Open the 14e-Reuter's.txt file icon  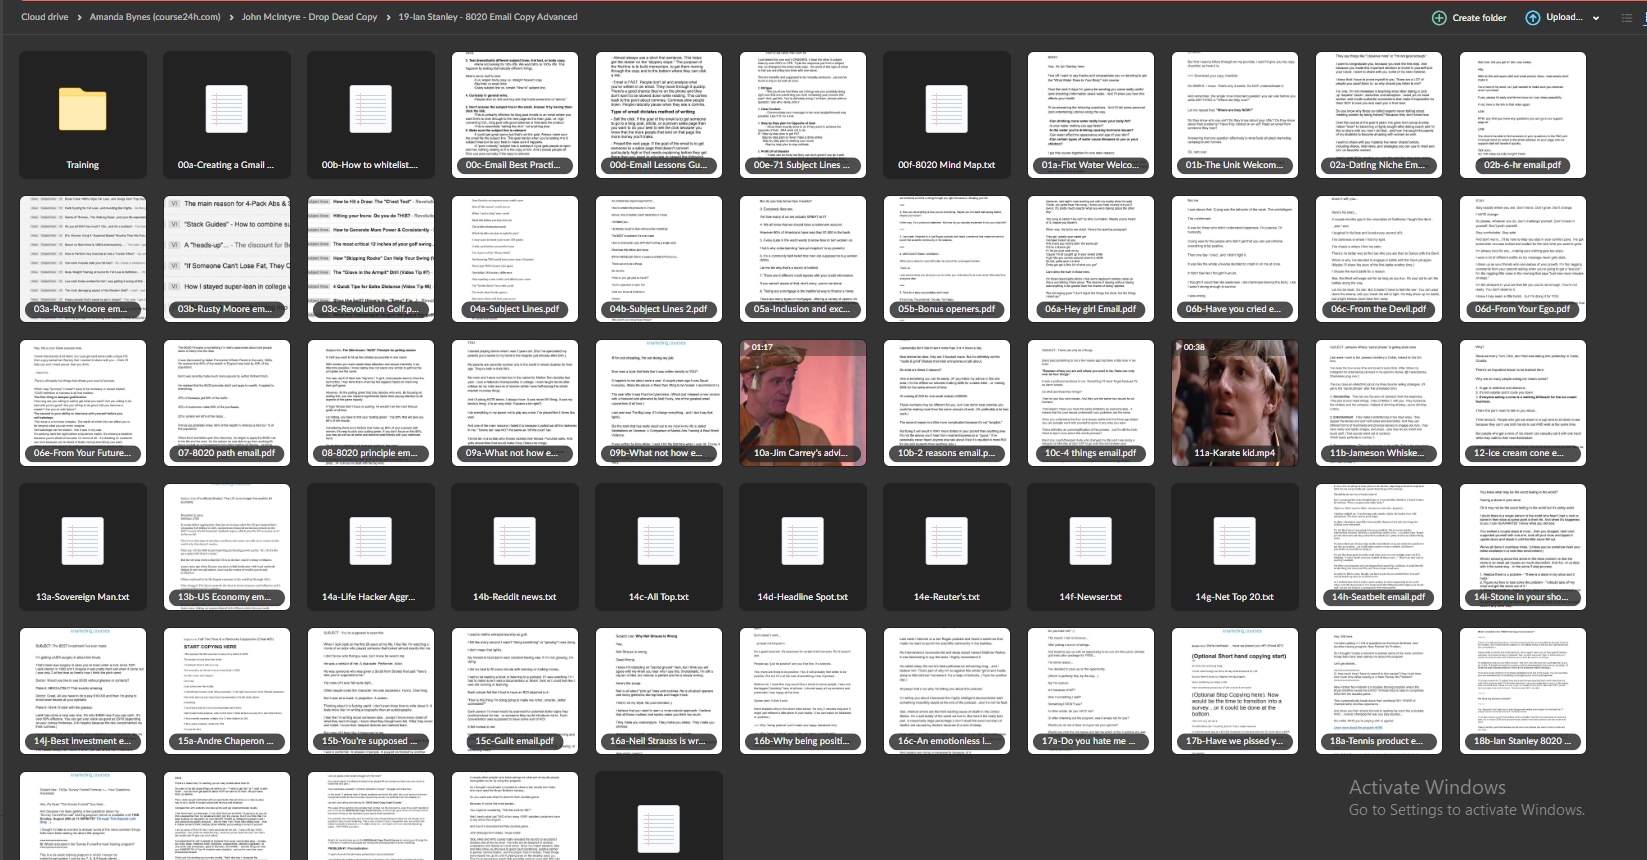click(x=947, y=540)
